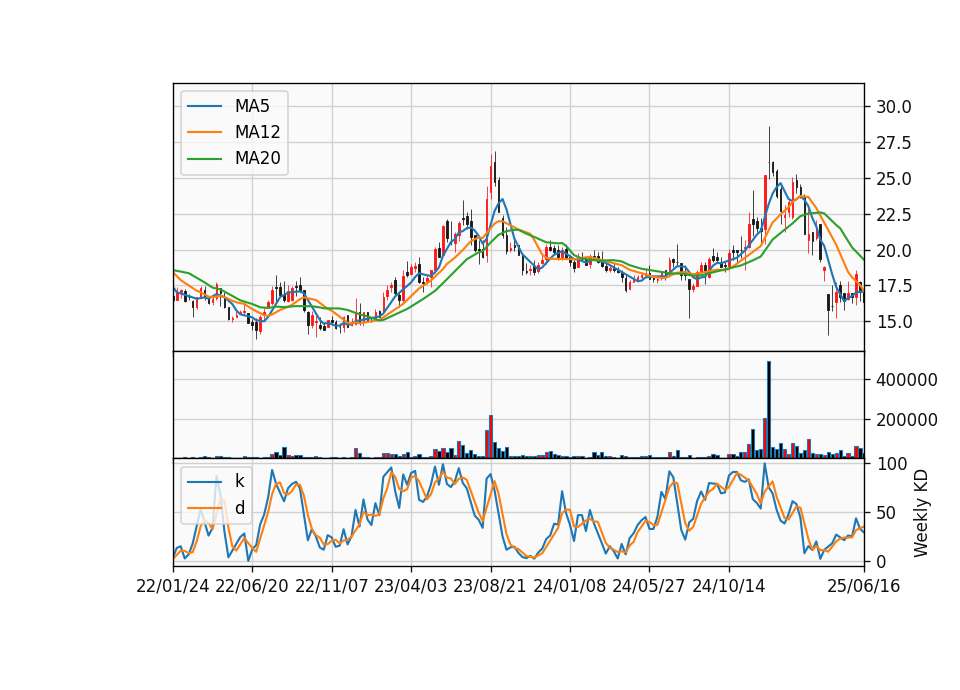The height and width of the screenshot is (690, 960).
Task: Click the tallest volume bar near 400000
Action: [x=769, y=410]
